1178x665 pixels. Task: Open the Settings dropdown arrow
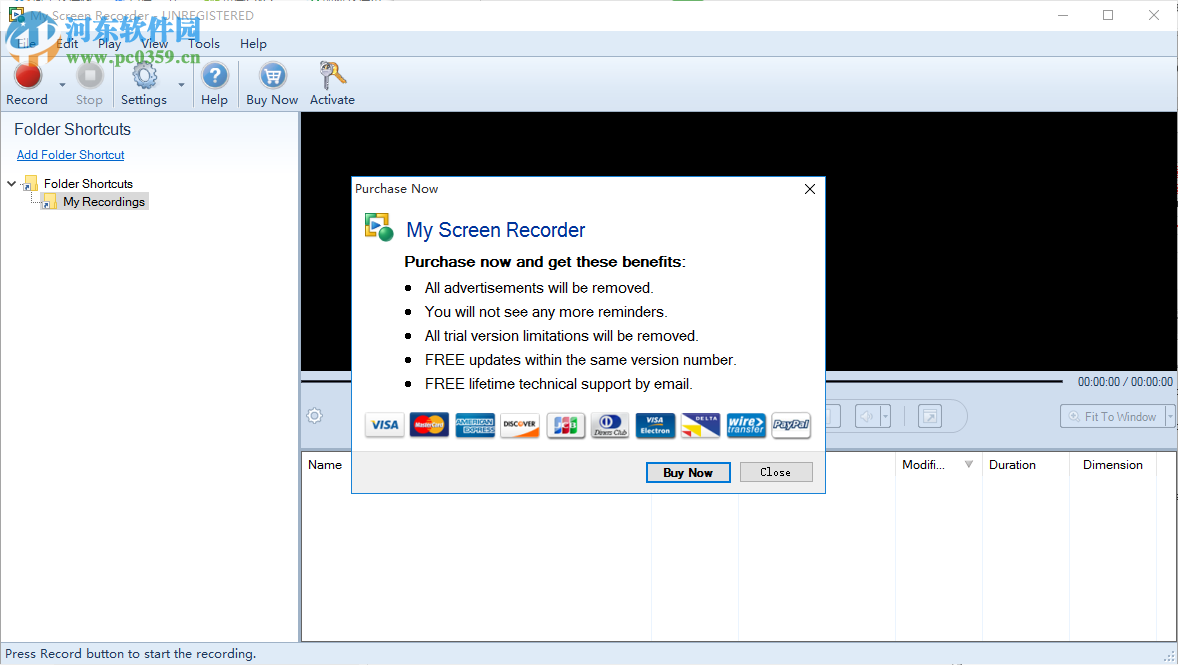181,83
